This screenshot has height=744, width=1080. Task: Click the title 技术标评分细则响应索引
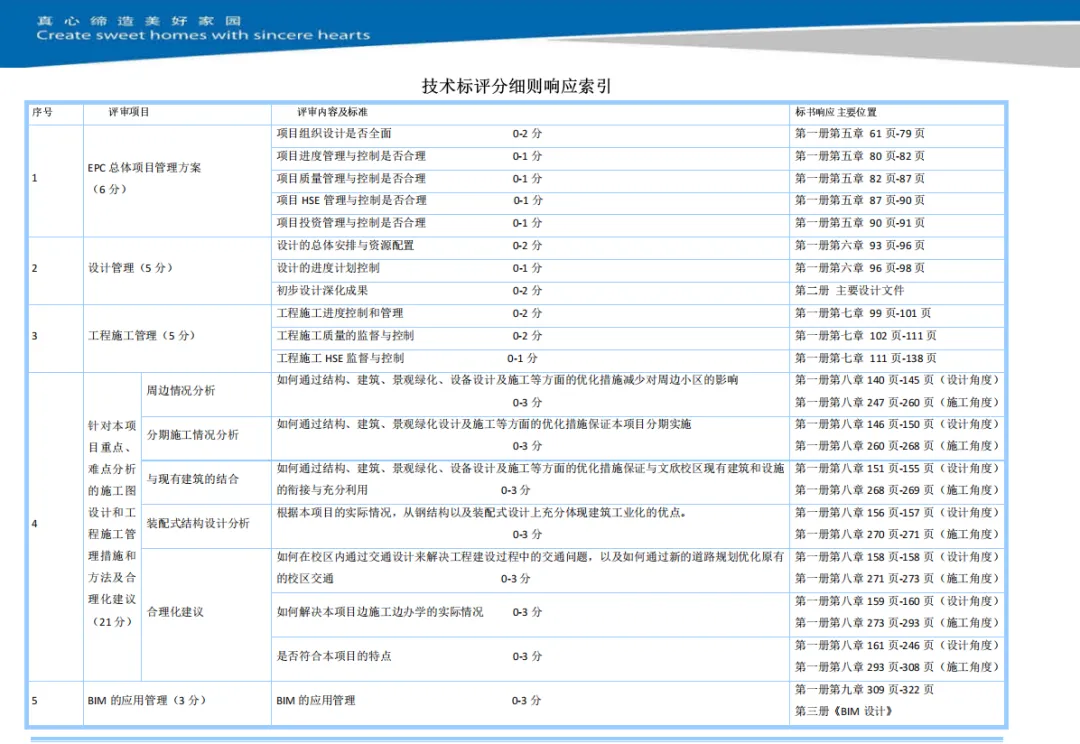(x=516, y=86)
